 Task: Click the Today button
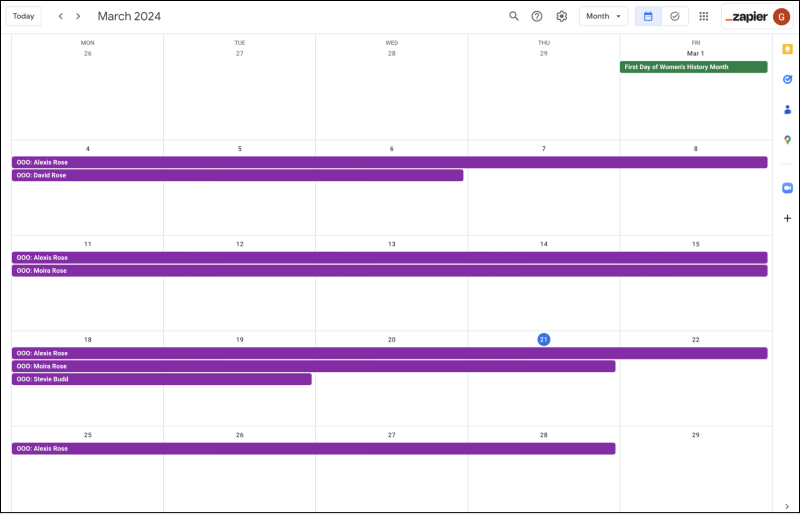(23, 16)
